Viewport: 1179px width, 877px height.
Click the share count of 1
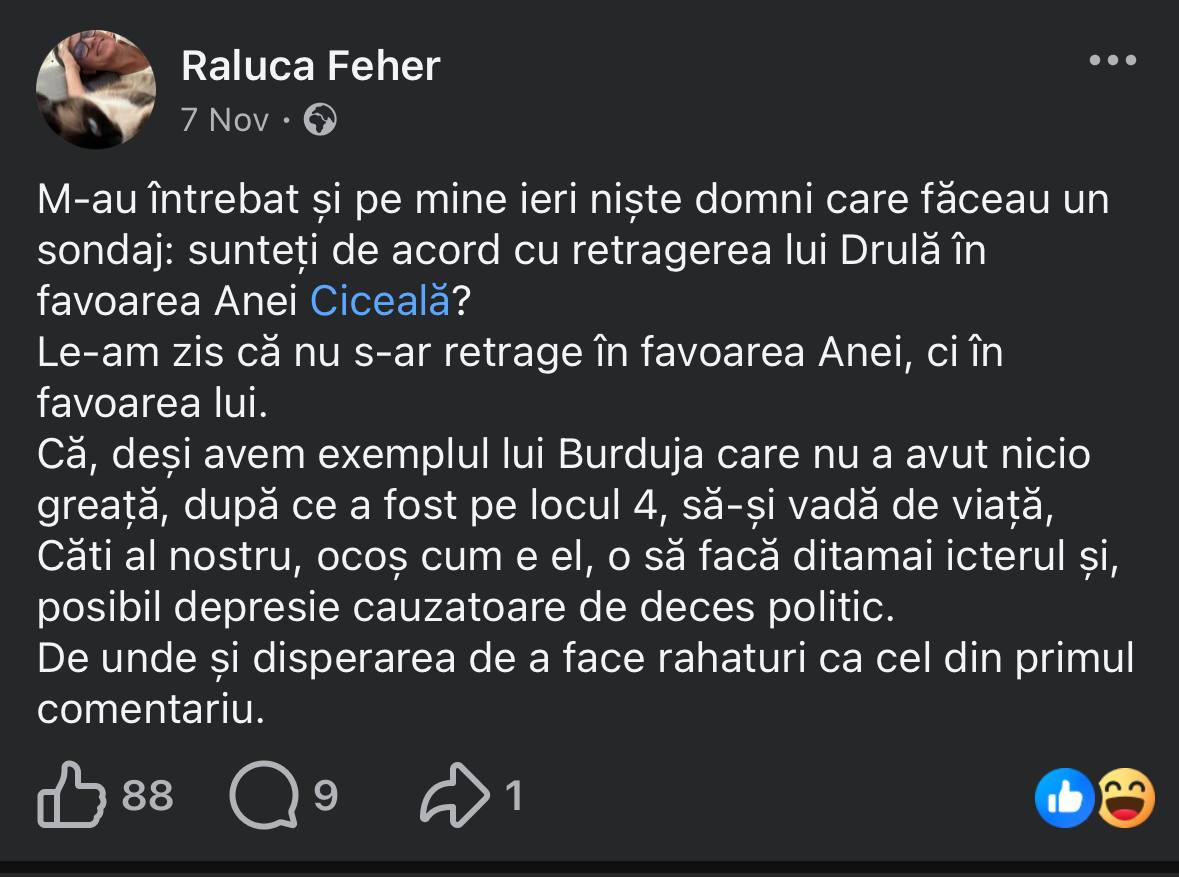click(x=513, y=796)
